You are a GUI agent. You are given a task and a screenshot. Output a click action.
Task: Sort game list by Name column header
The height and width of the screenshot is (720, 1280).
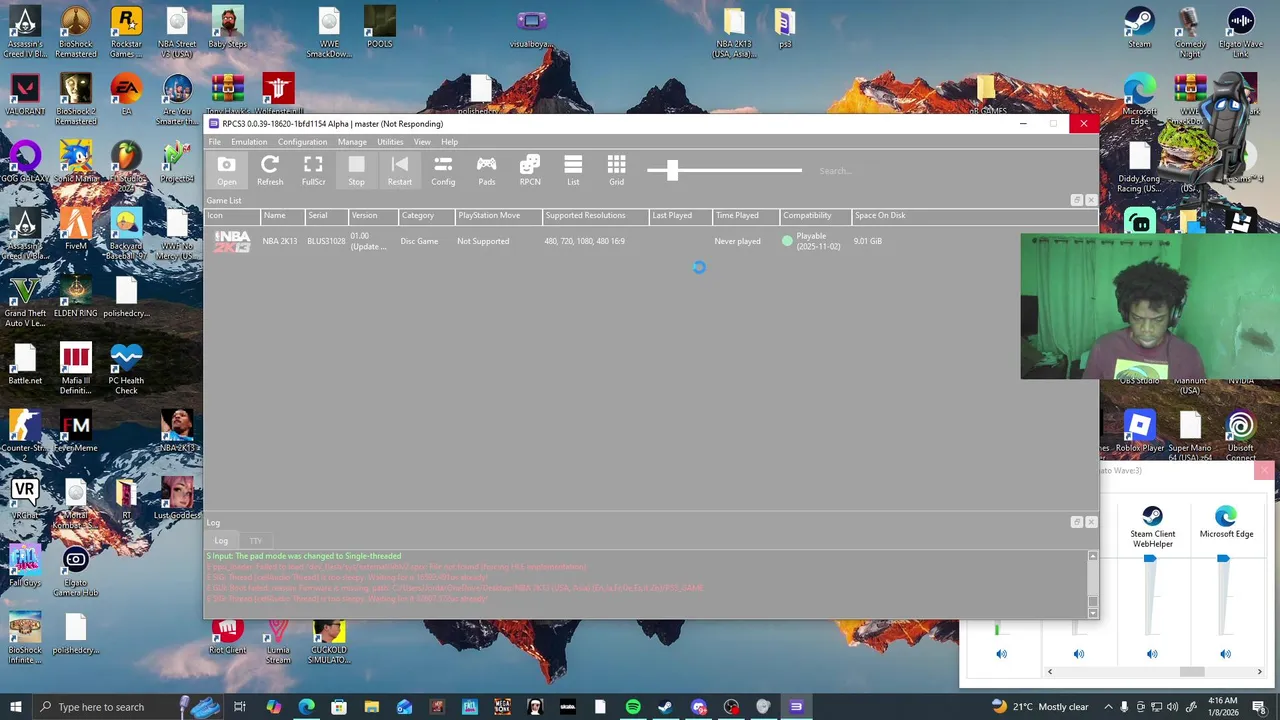click(282, 216)
